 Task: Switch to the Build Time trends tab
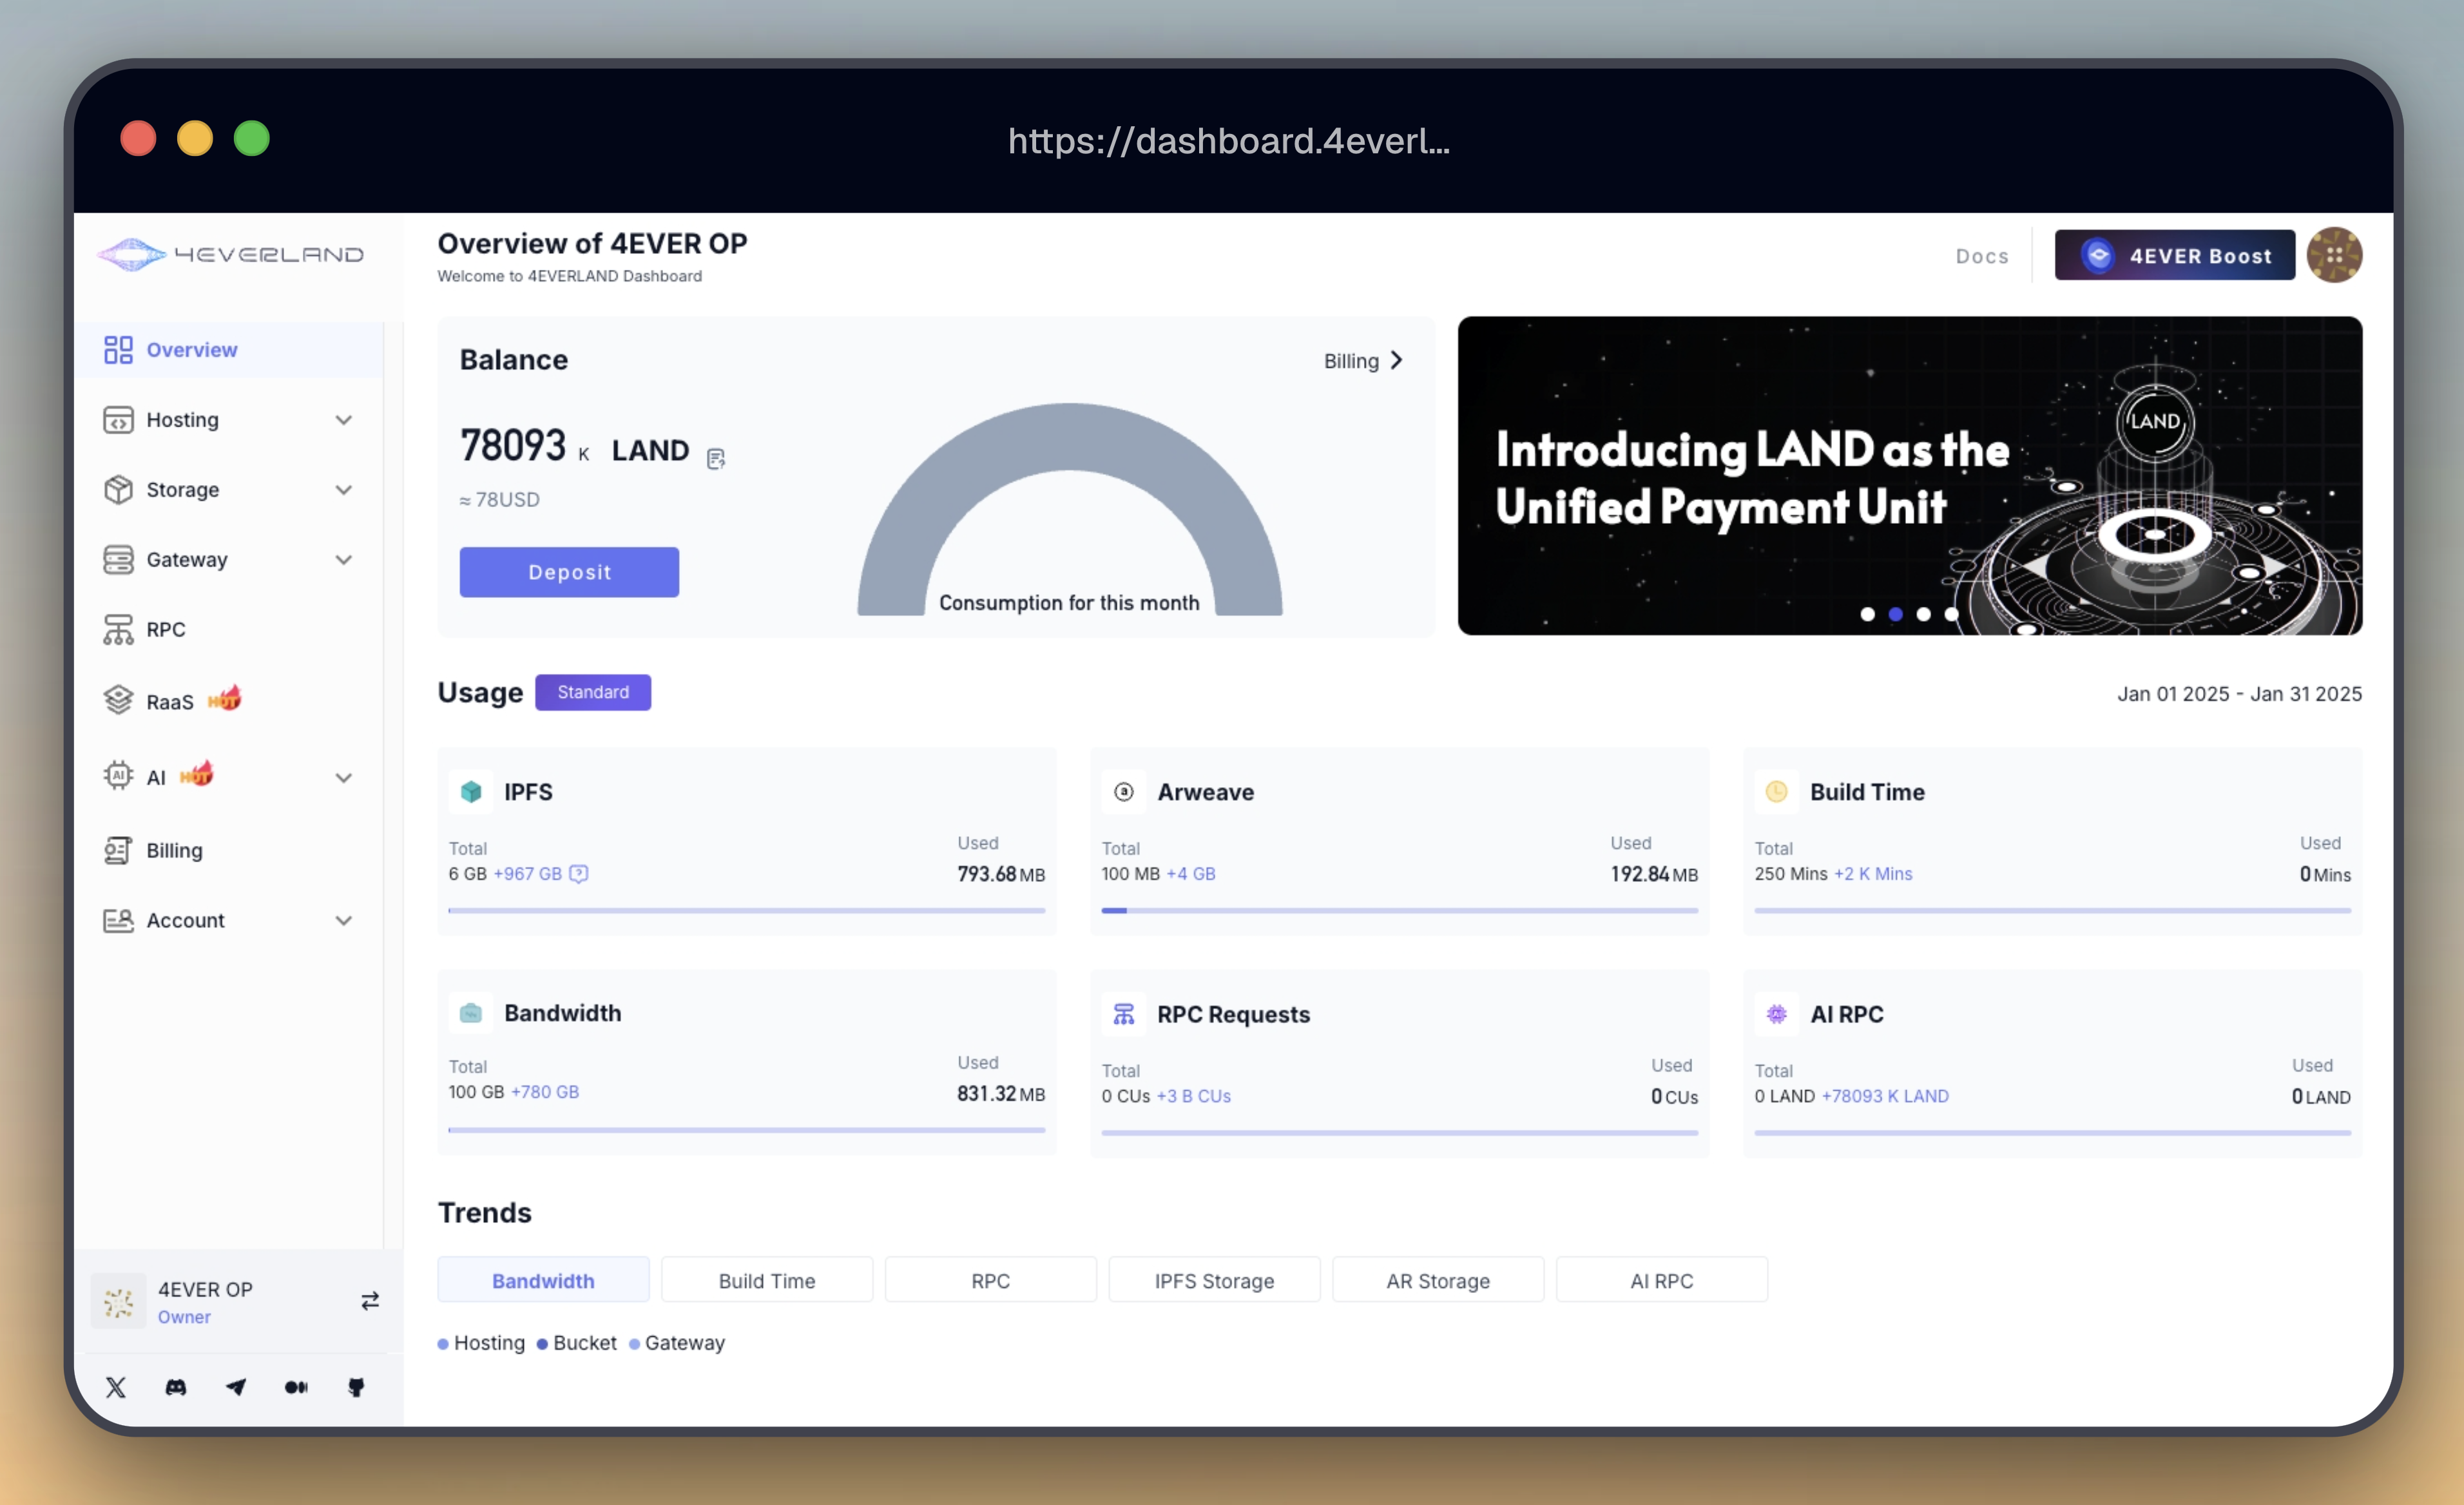[767, 1281]
